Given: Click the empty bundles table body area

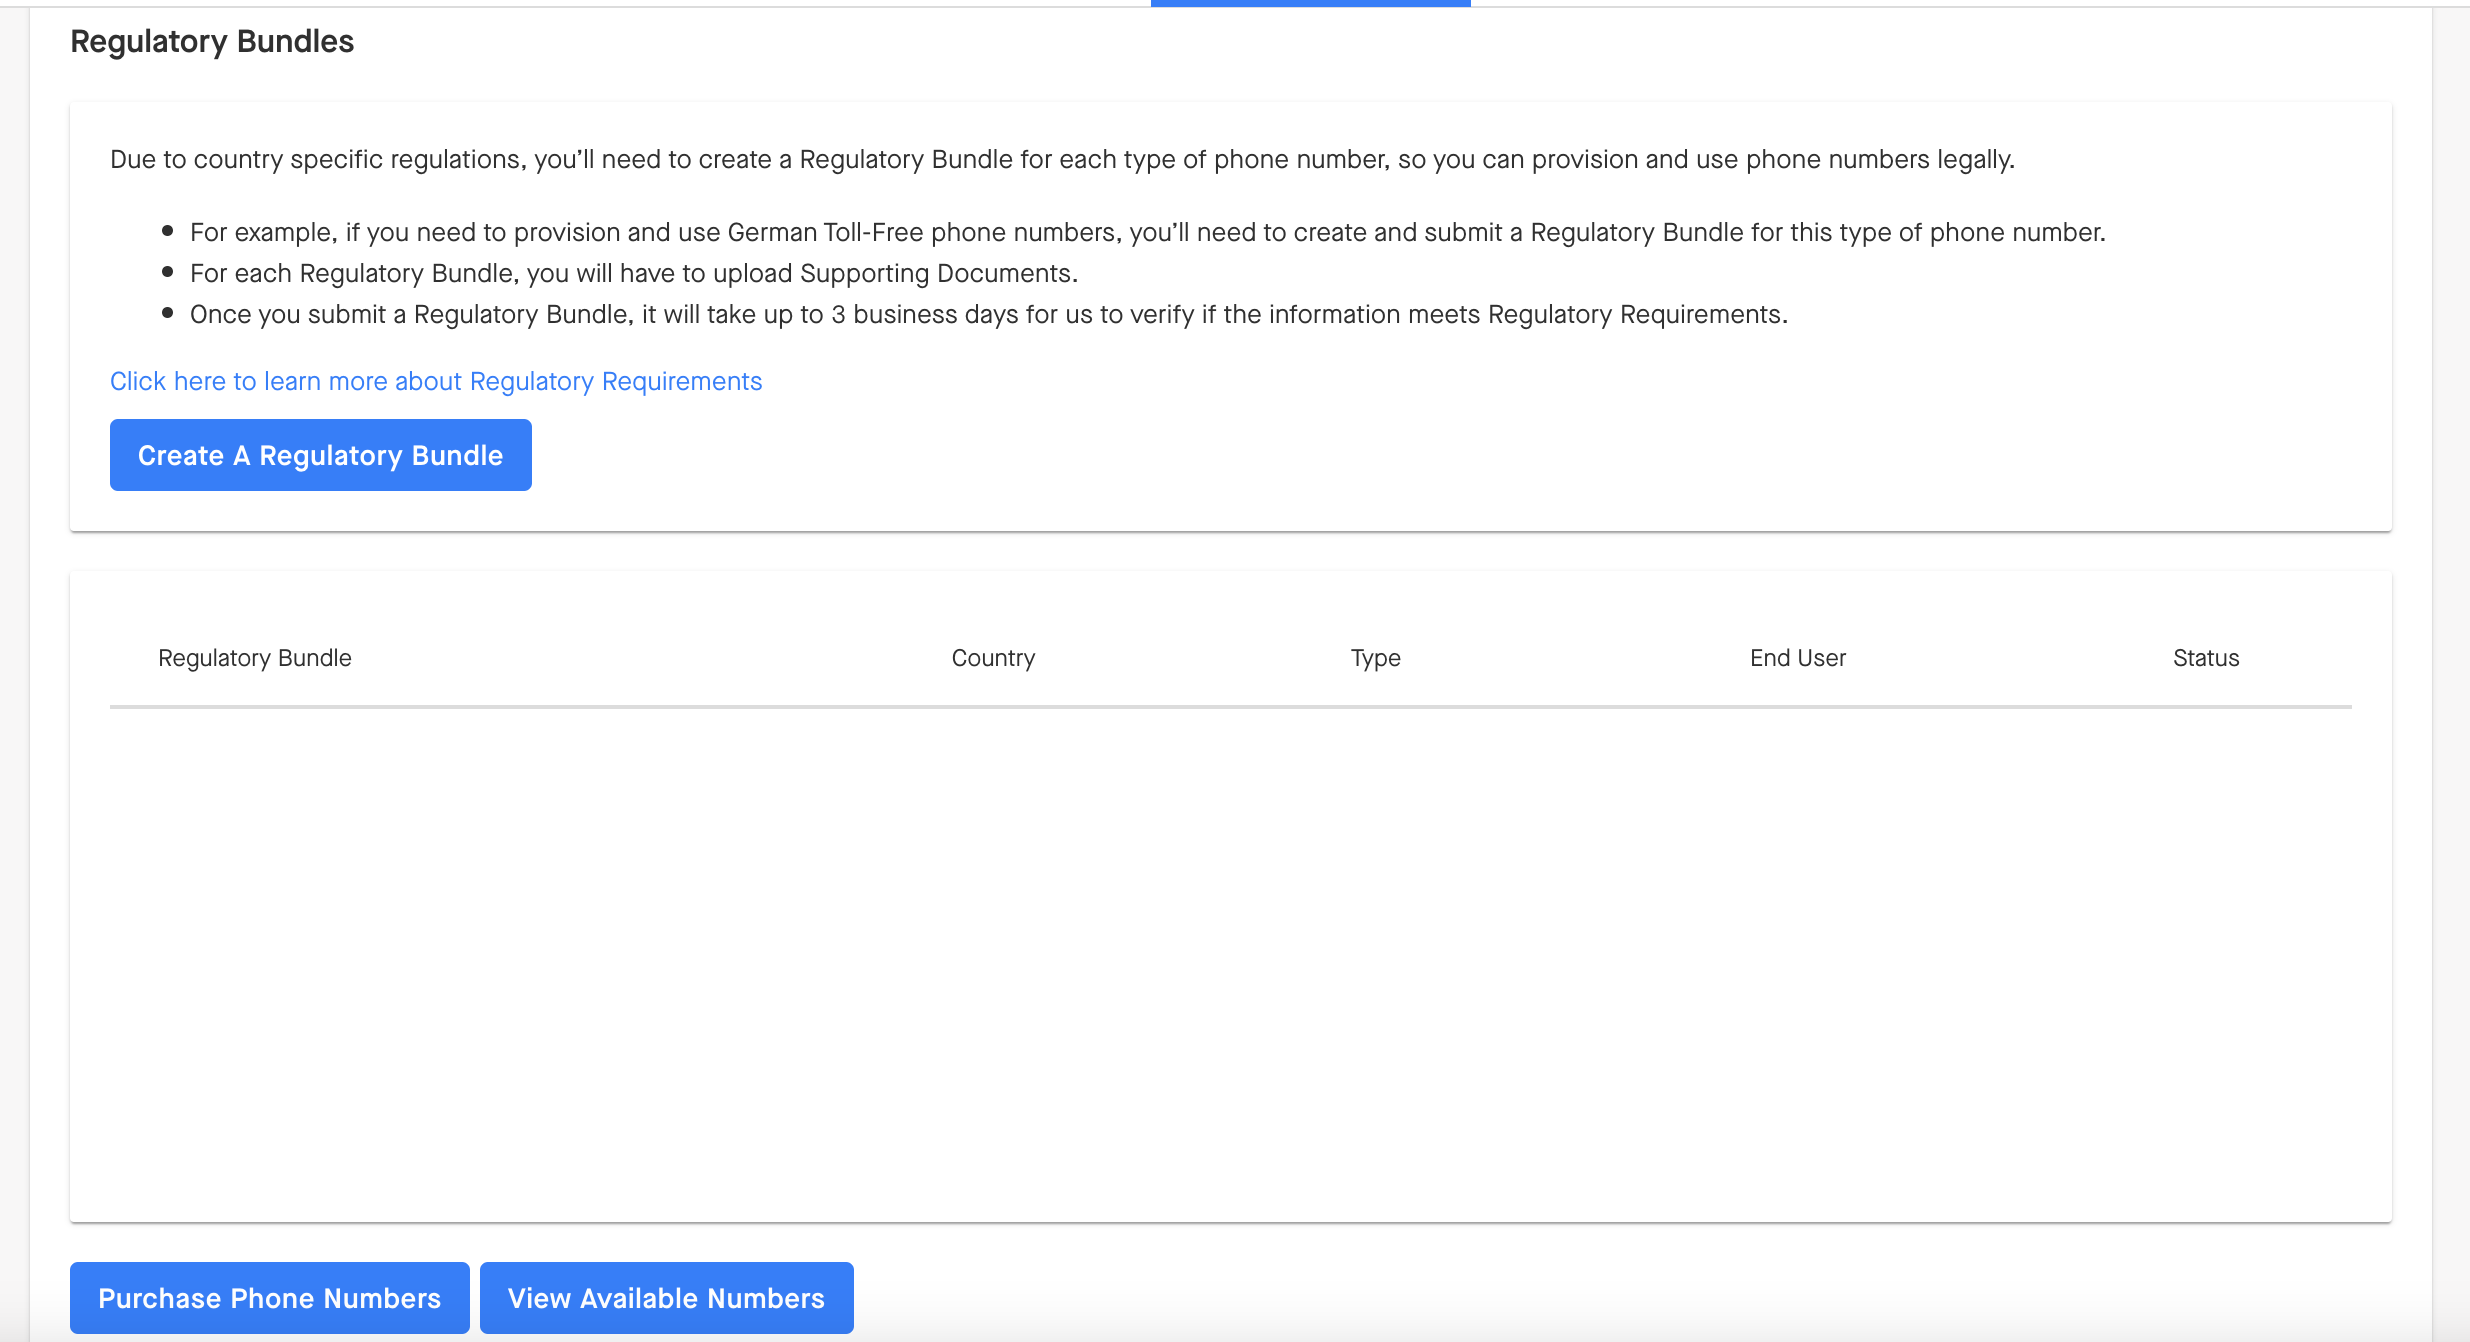Looking at the screenshot, I should point(1230,960).
